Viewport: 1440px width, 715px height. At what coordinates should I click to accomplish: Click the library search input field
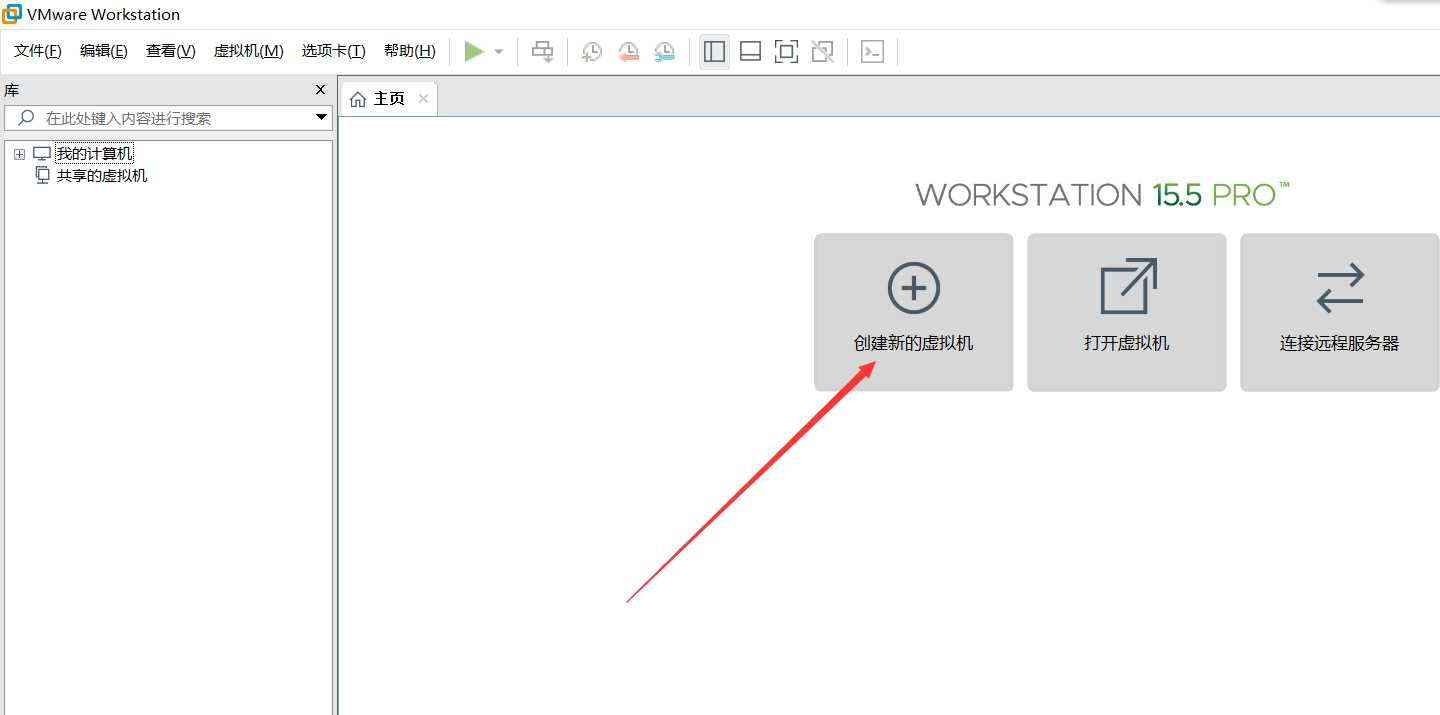tap(168, 118)
